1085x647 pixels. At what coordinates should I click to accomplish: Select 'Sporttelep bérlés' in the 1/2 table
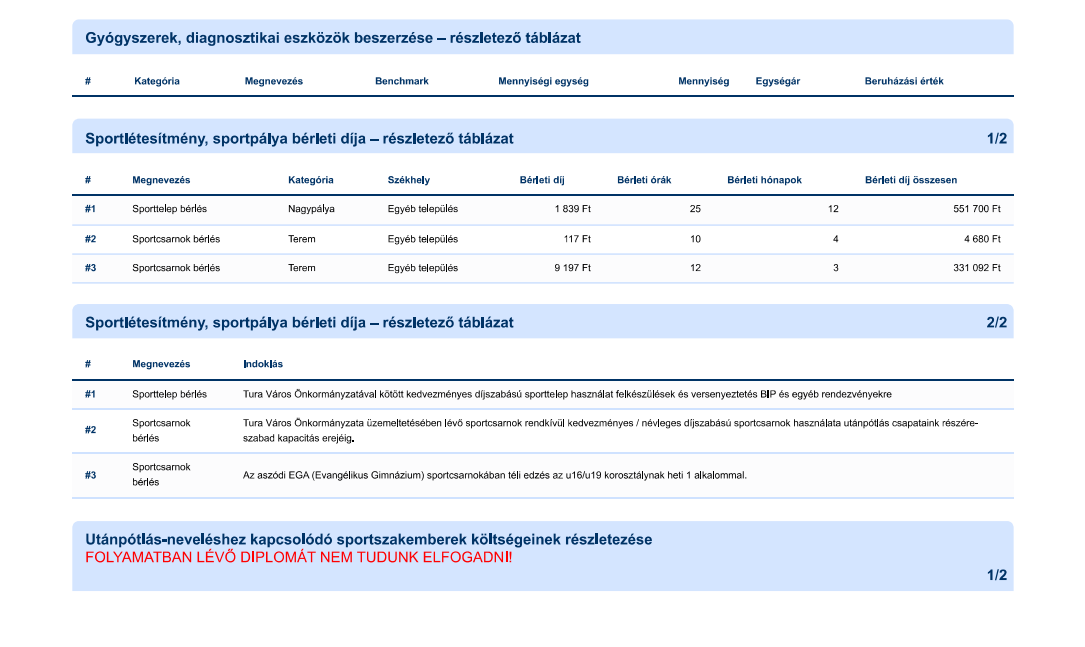169,209
